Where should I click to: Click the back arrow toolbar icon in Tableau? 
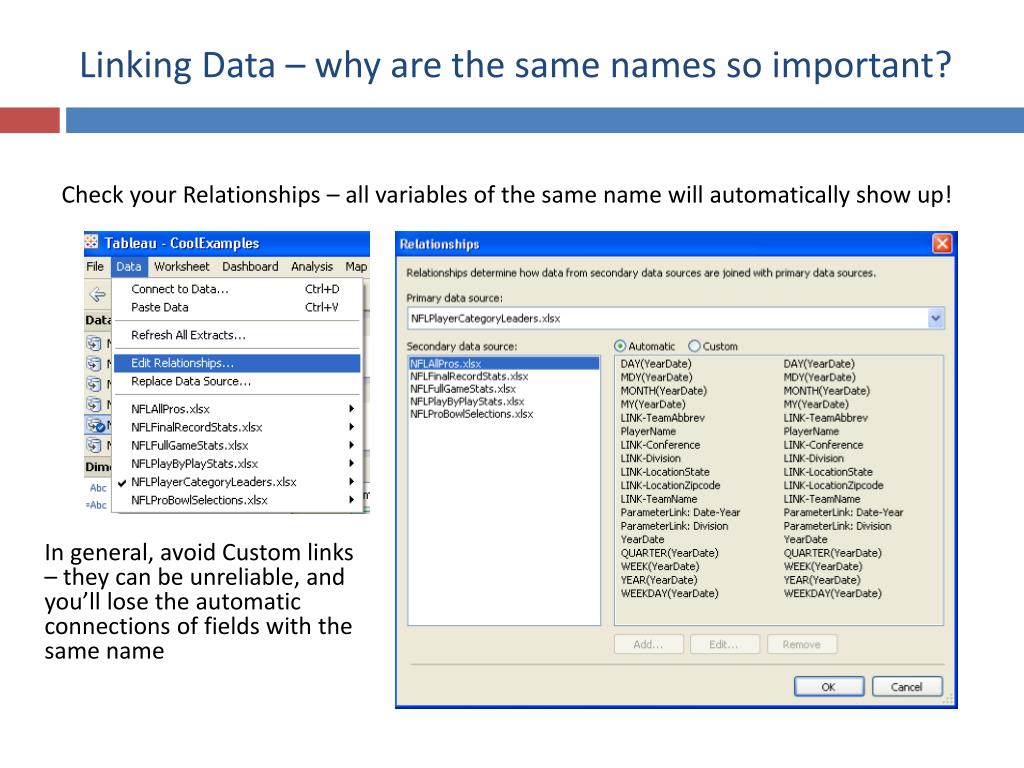(x=97, y=295)
